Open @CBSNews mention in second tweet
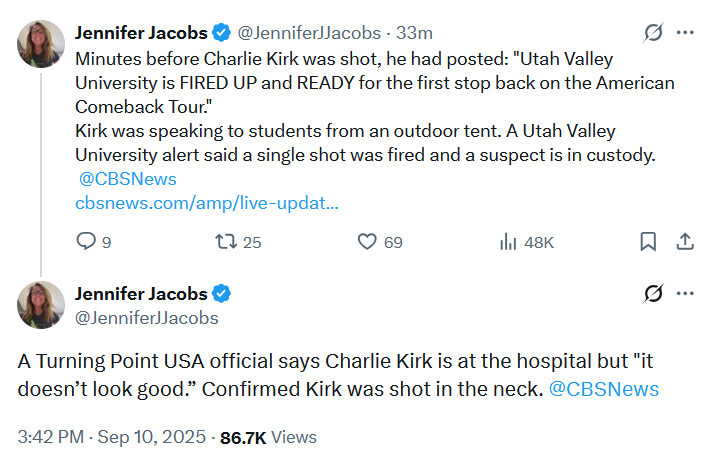 click(x=604, y=389)
